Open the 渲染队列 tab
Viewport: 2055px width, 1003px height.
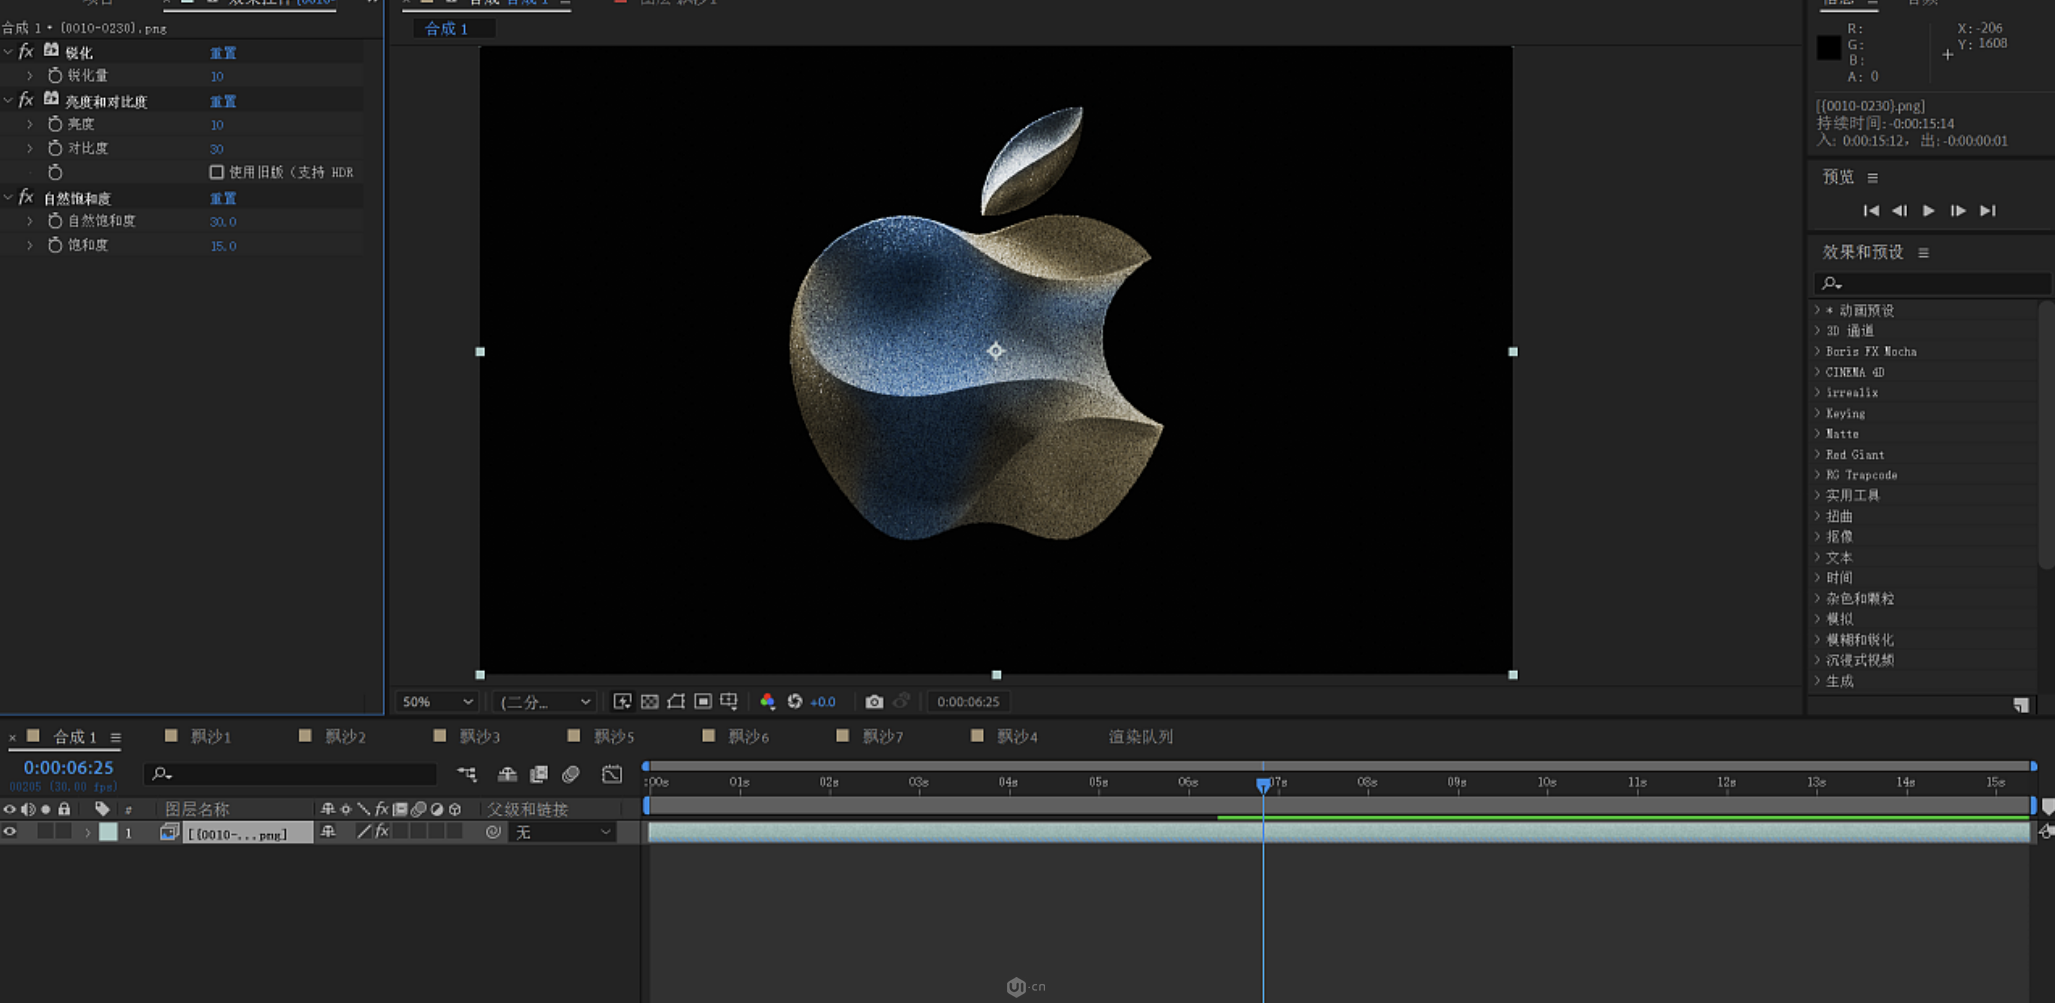coord(1141,736)
